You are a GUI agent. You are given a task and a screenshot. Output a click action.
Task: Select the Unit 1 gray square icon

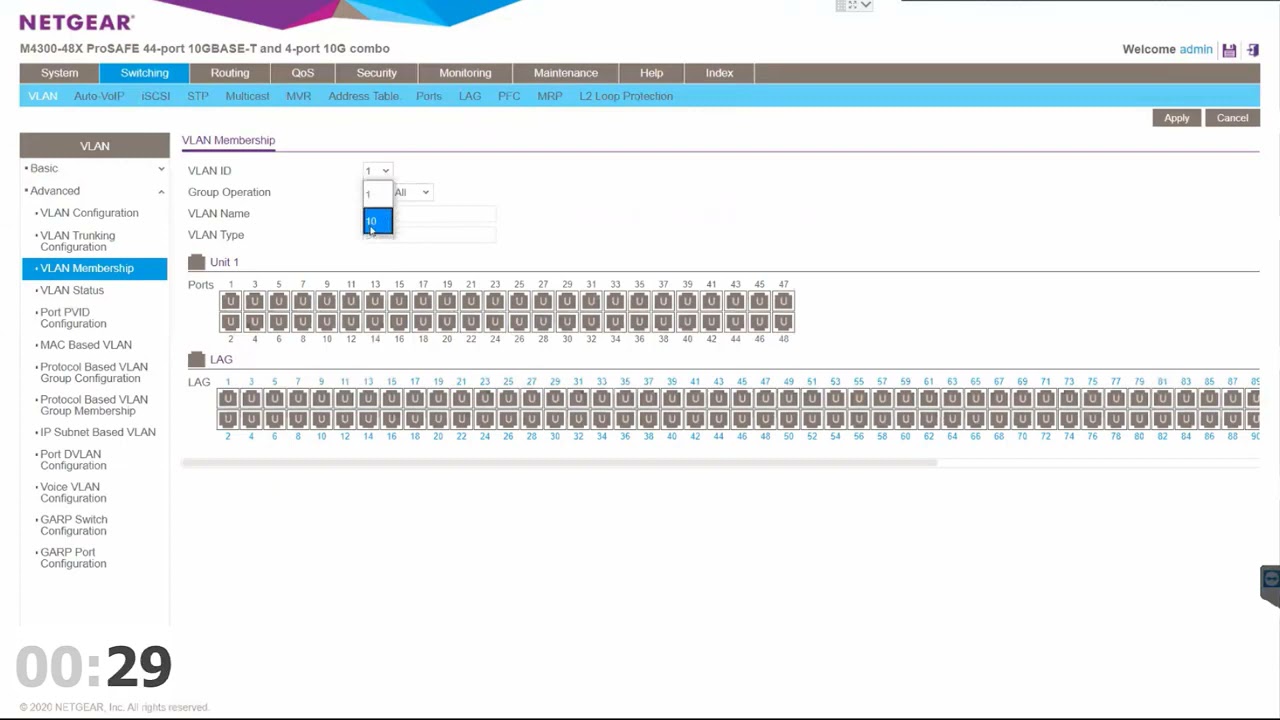click(196, 262)
